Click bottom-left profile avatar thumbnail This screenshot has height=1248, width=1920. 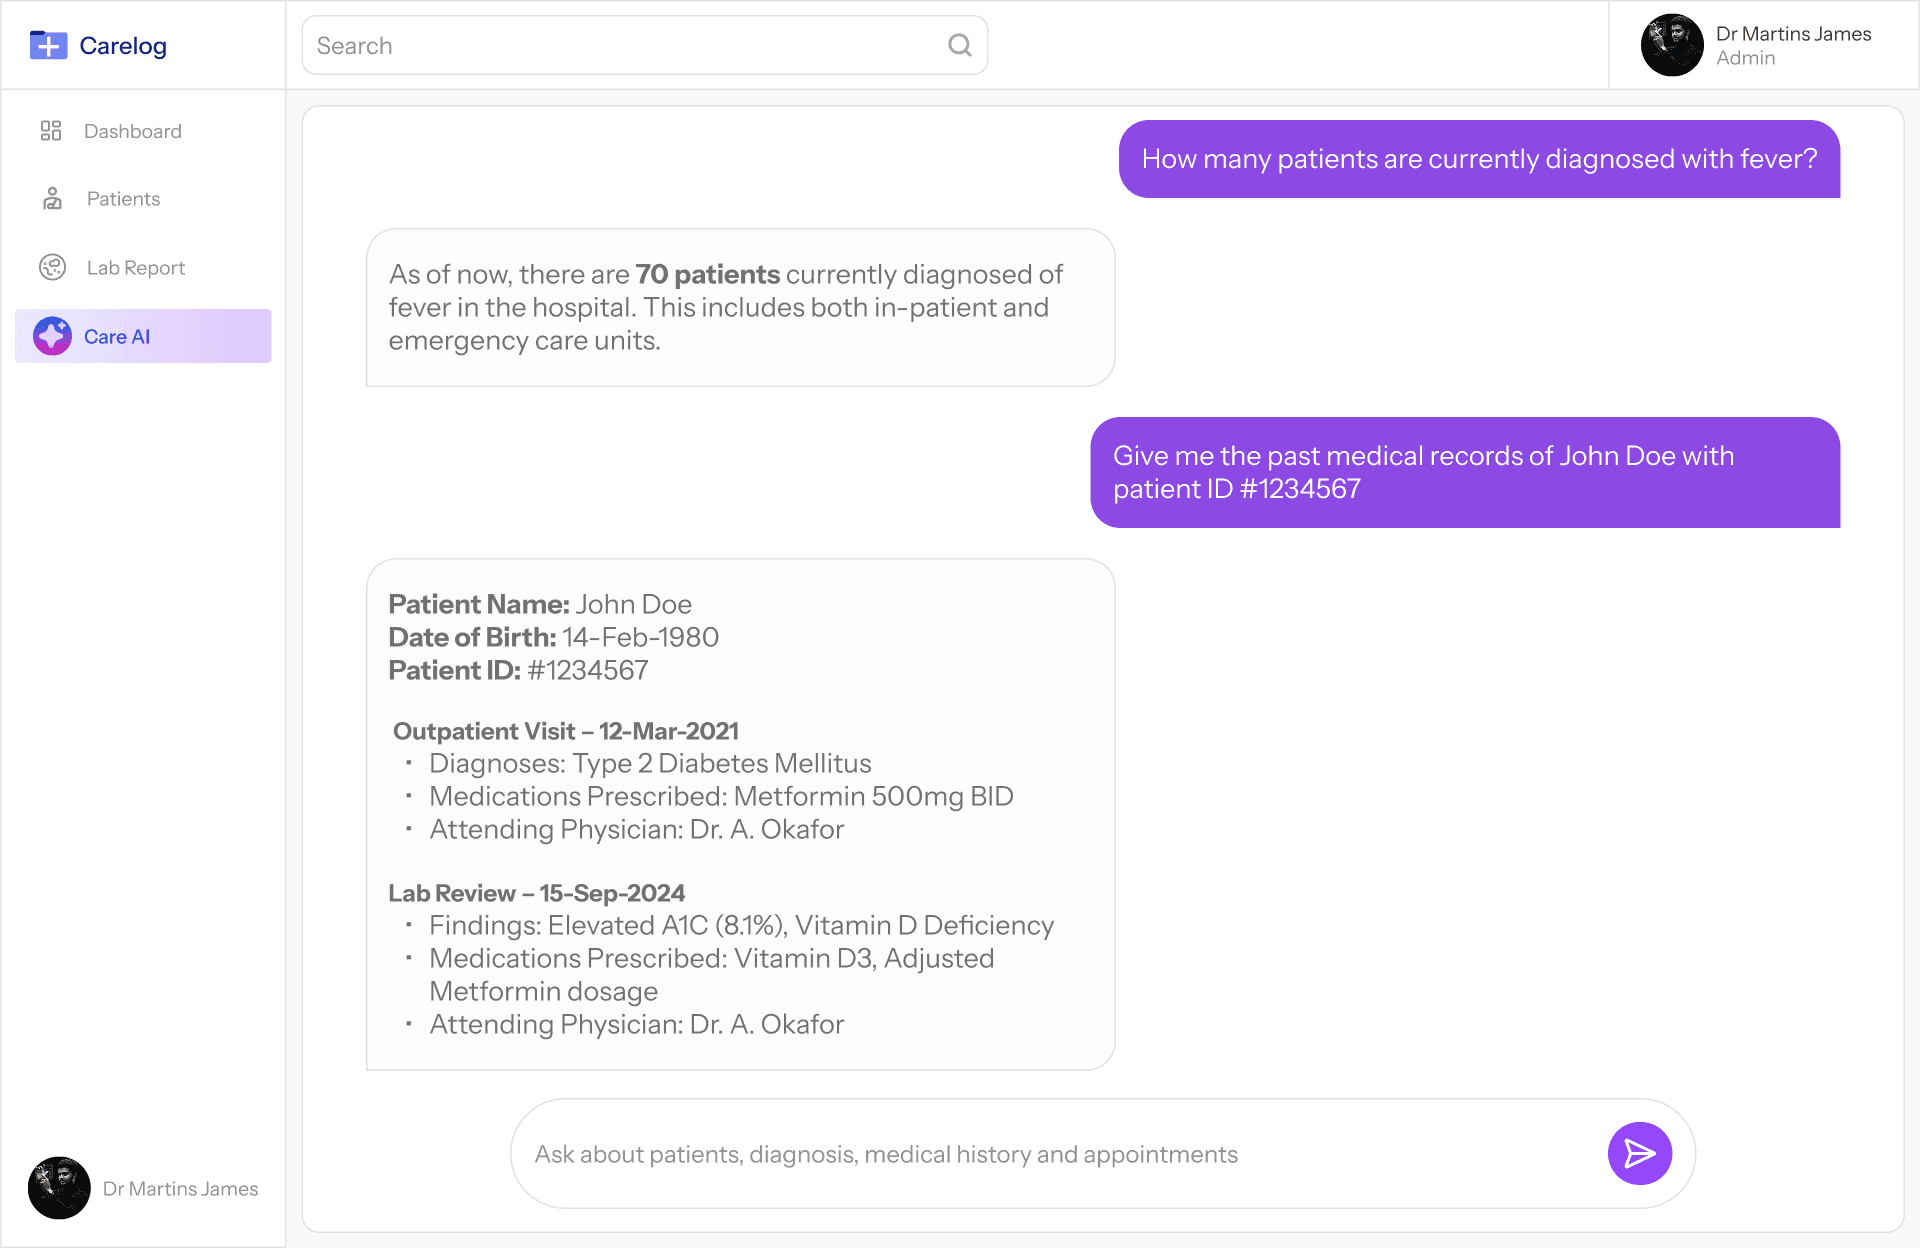59,1188
